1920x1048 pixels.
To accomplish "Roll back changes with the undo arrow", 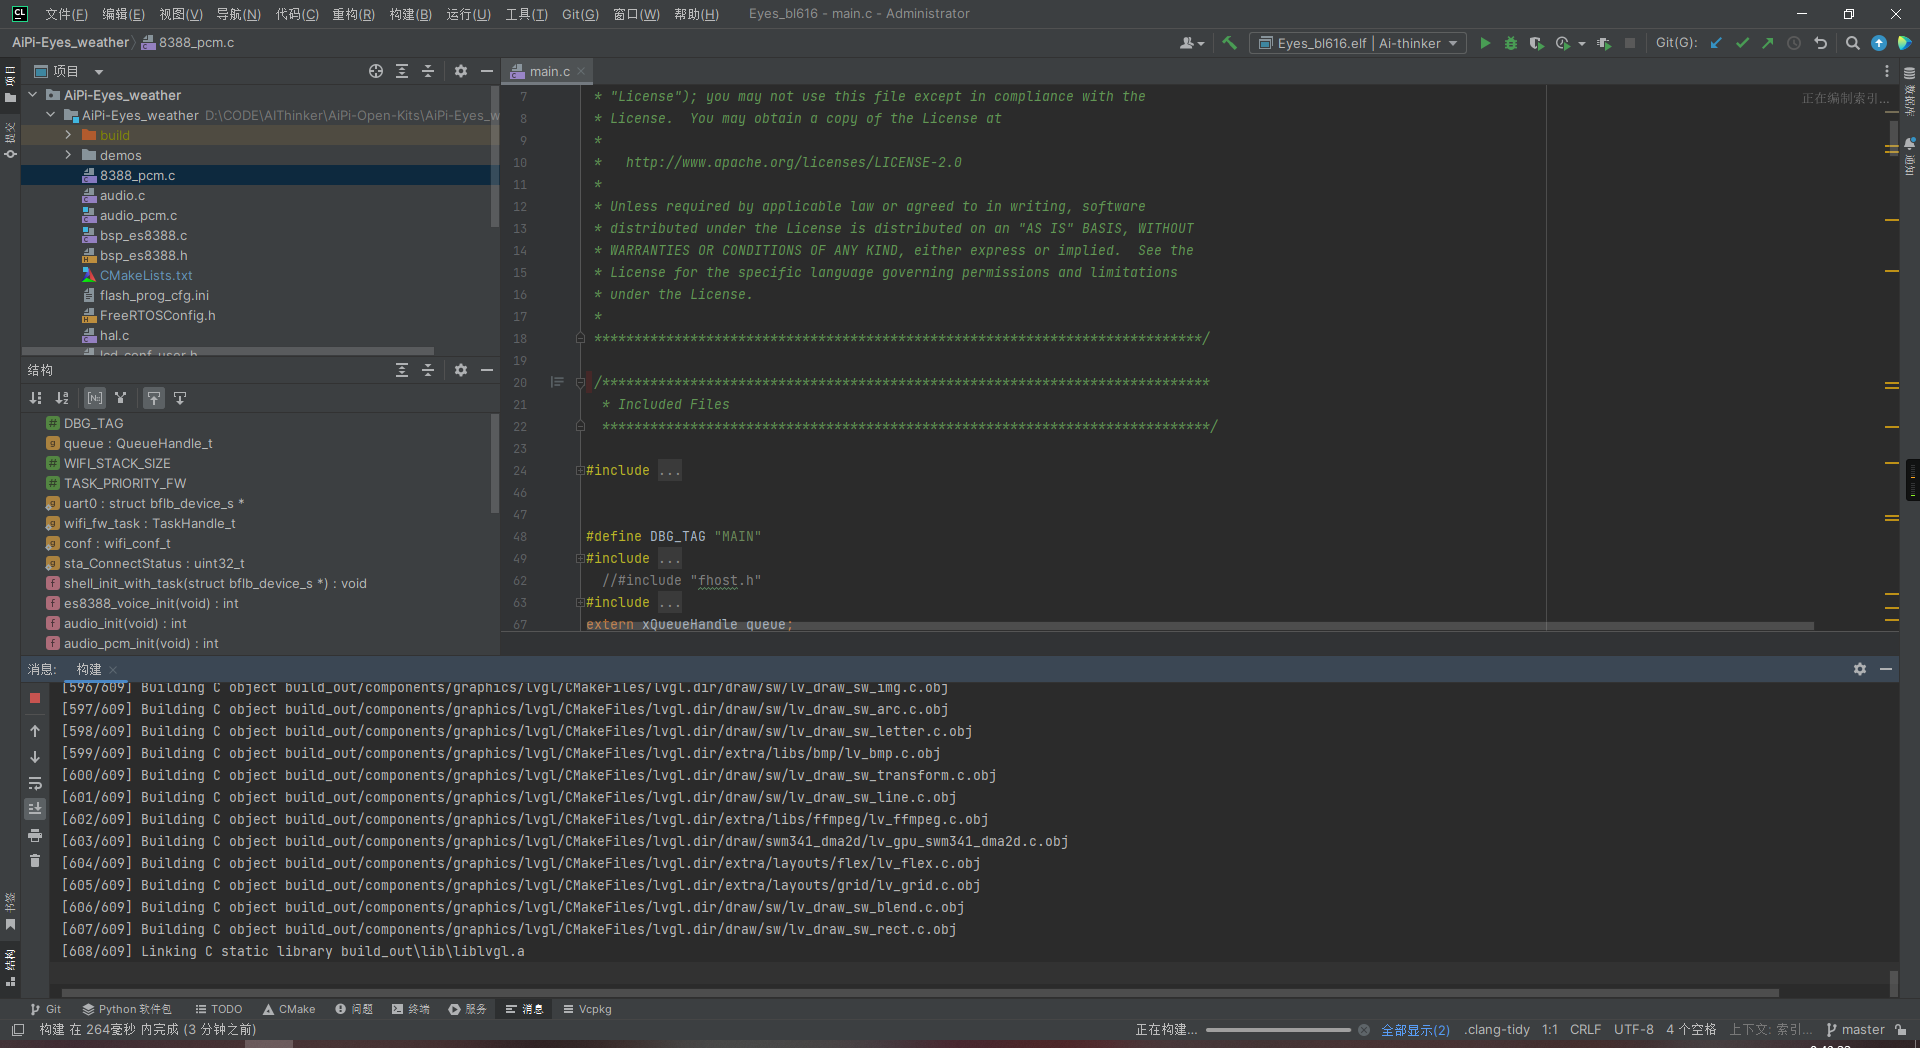I will tap(1821, 43).
